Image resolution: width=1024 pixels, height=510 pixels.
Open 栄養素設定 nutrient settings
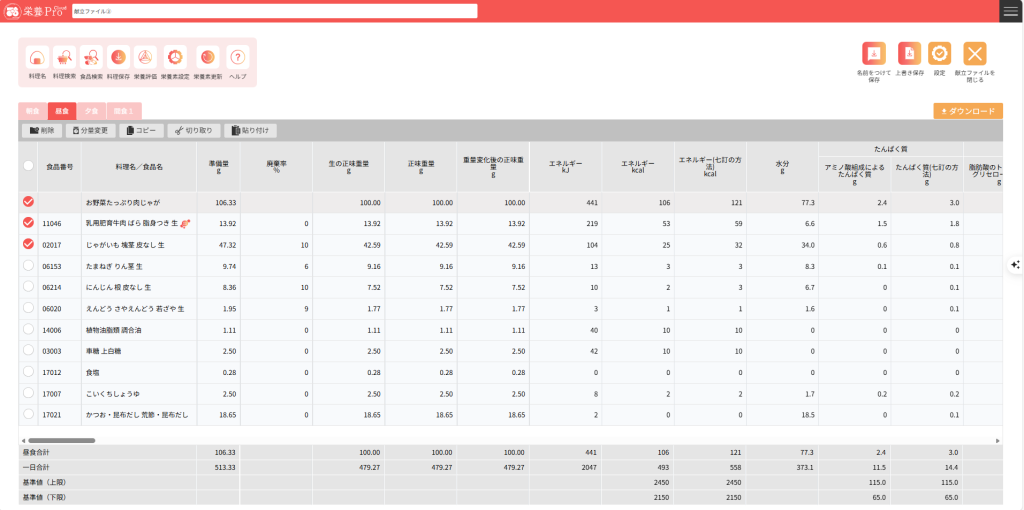click(175, 58)
